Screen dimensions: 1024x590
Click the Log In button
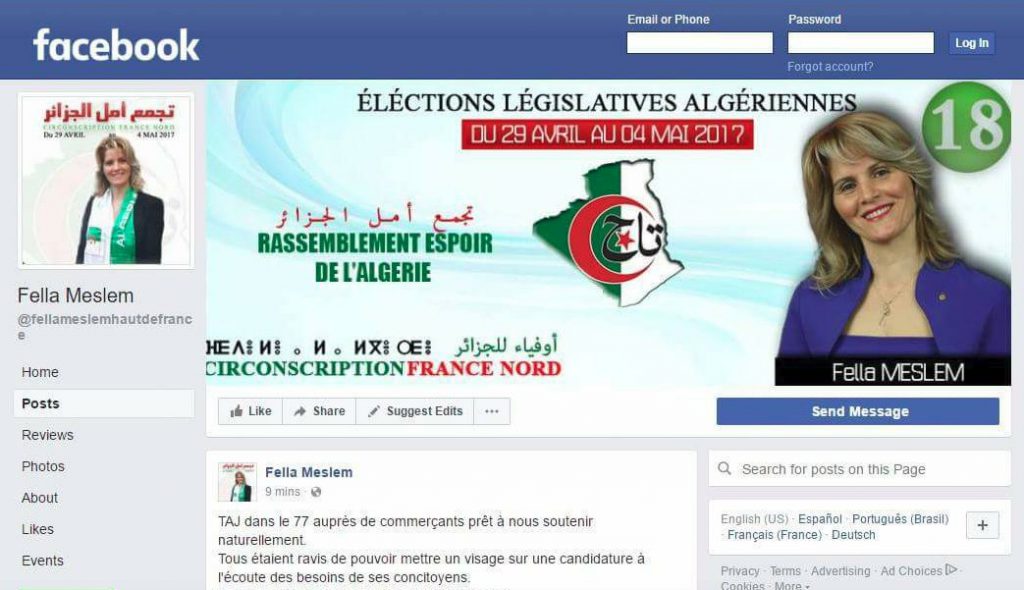[972, 43]
